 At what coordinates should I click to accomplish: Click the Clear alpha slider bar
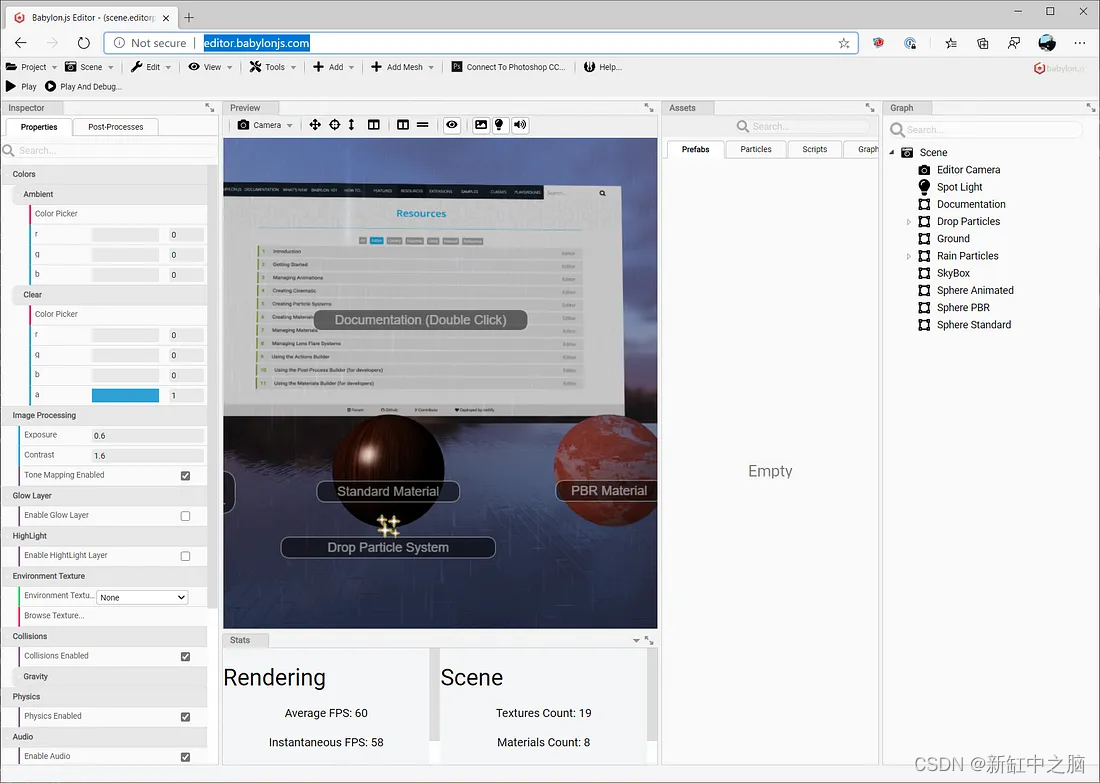coord(125,396)
